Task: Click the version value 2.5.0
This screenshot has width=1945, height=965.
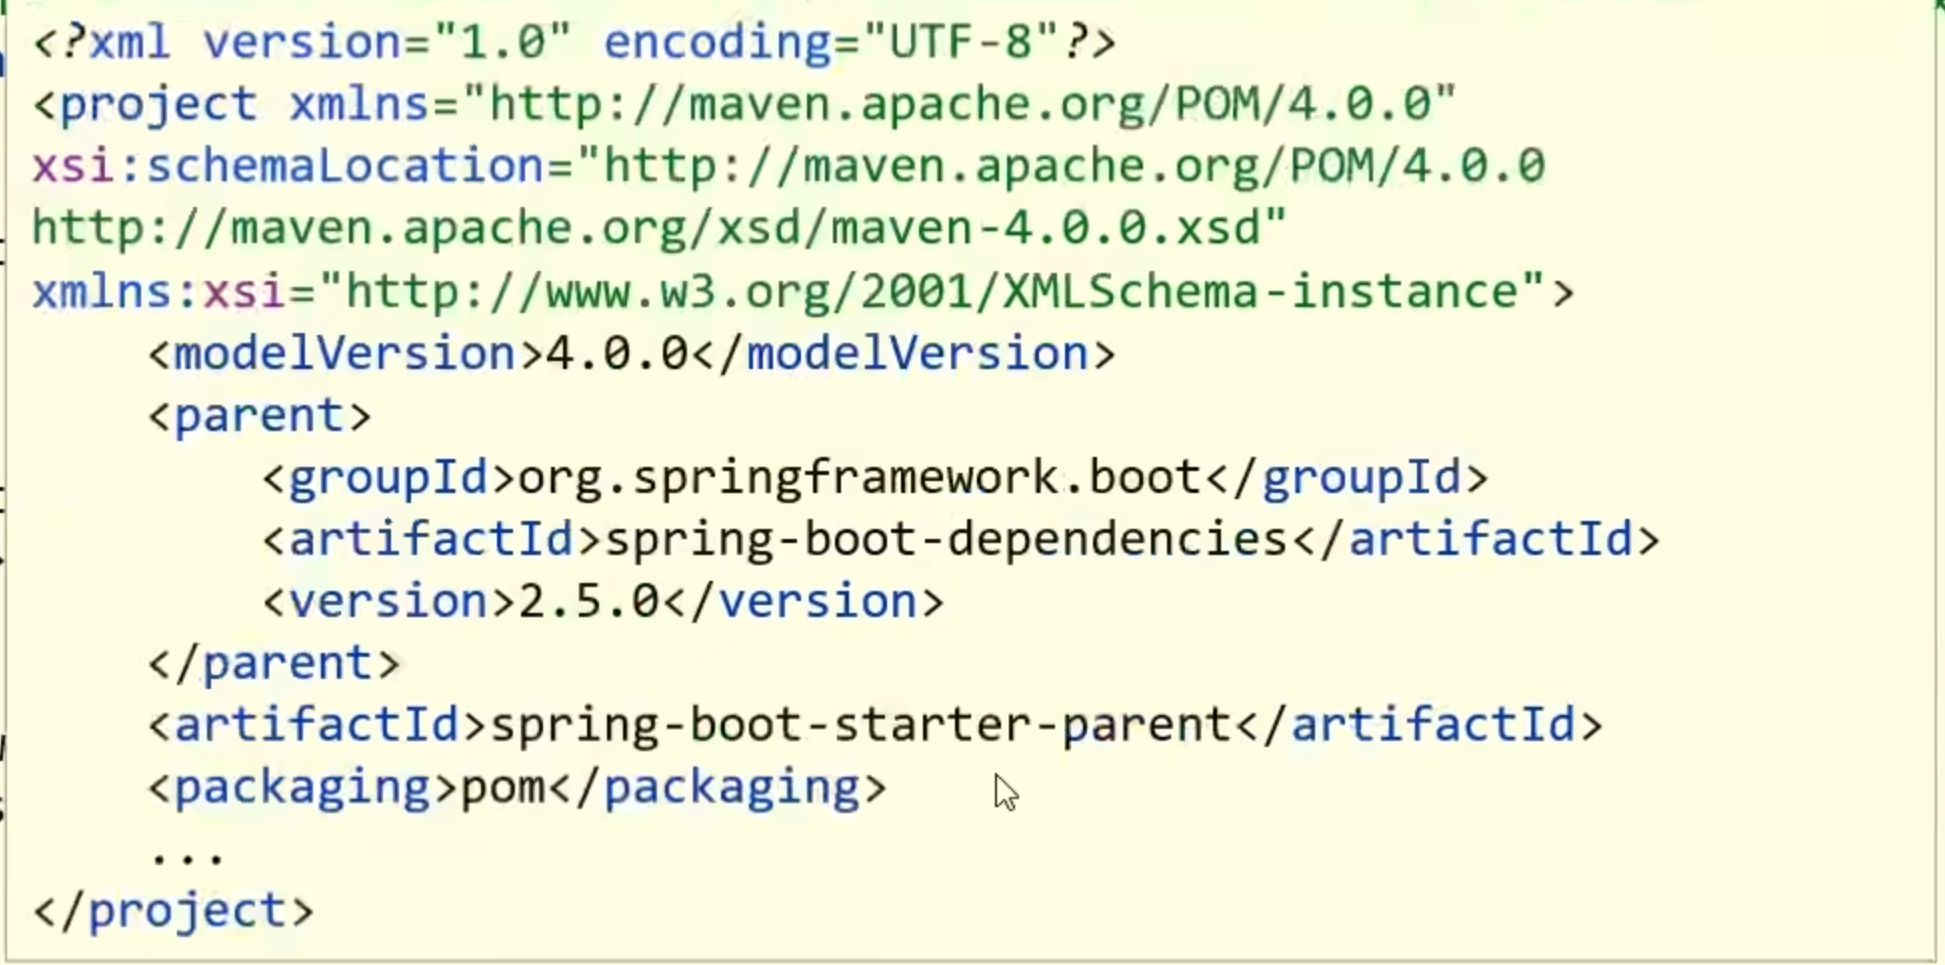Action: pyautogui.click(x=588, y=602)
